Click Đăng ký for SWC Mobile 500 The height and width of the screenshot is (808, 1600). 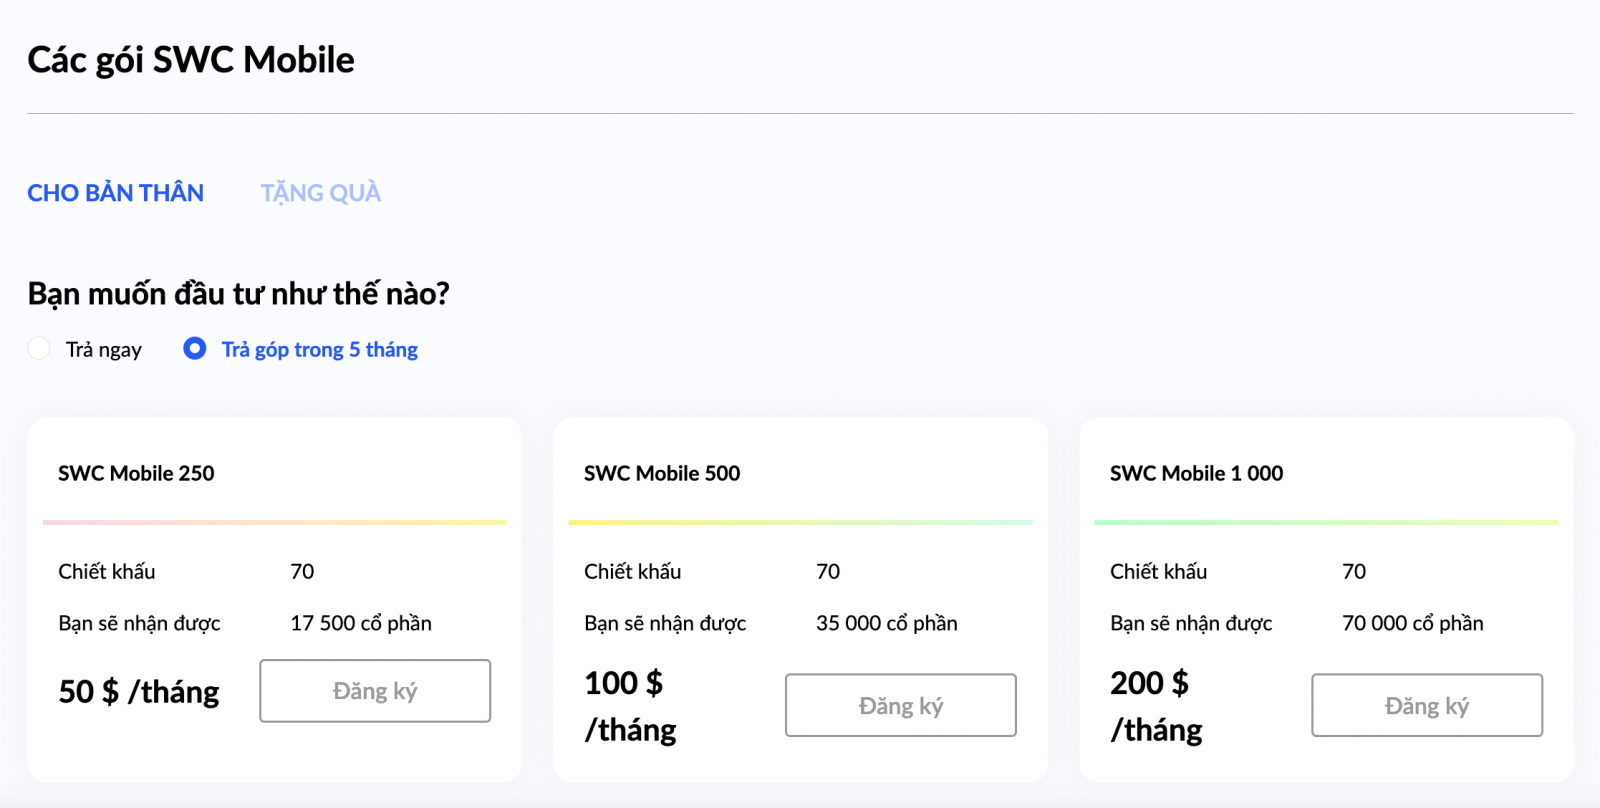(x=901, y=705)
